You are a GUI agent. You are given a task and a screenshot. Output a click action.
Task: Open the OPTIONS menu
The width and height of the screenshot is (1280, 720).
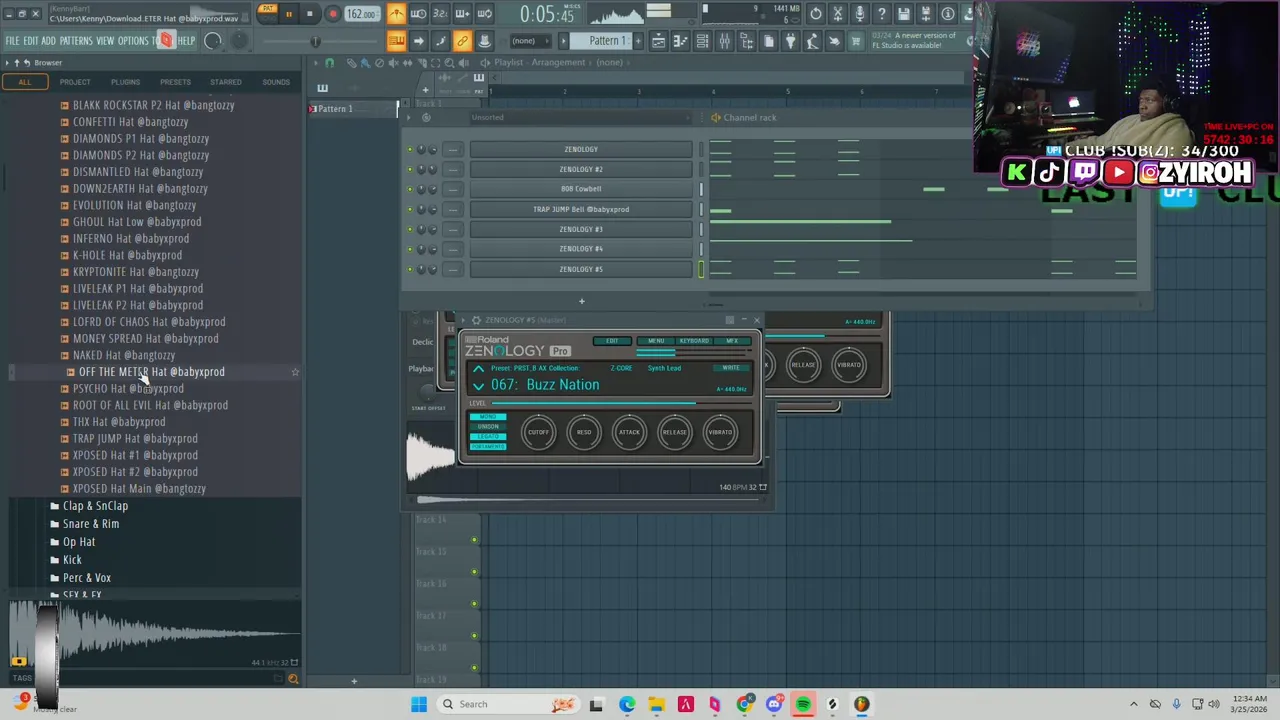click(x=133, y=41)
